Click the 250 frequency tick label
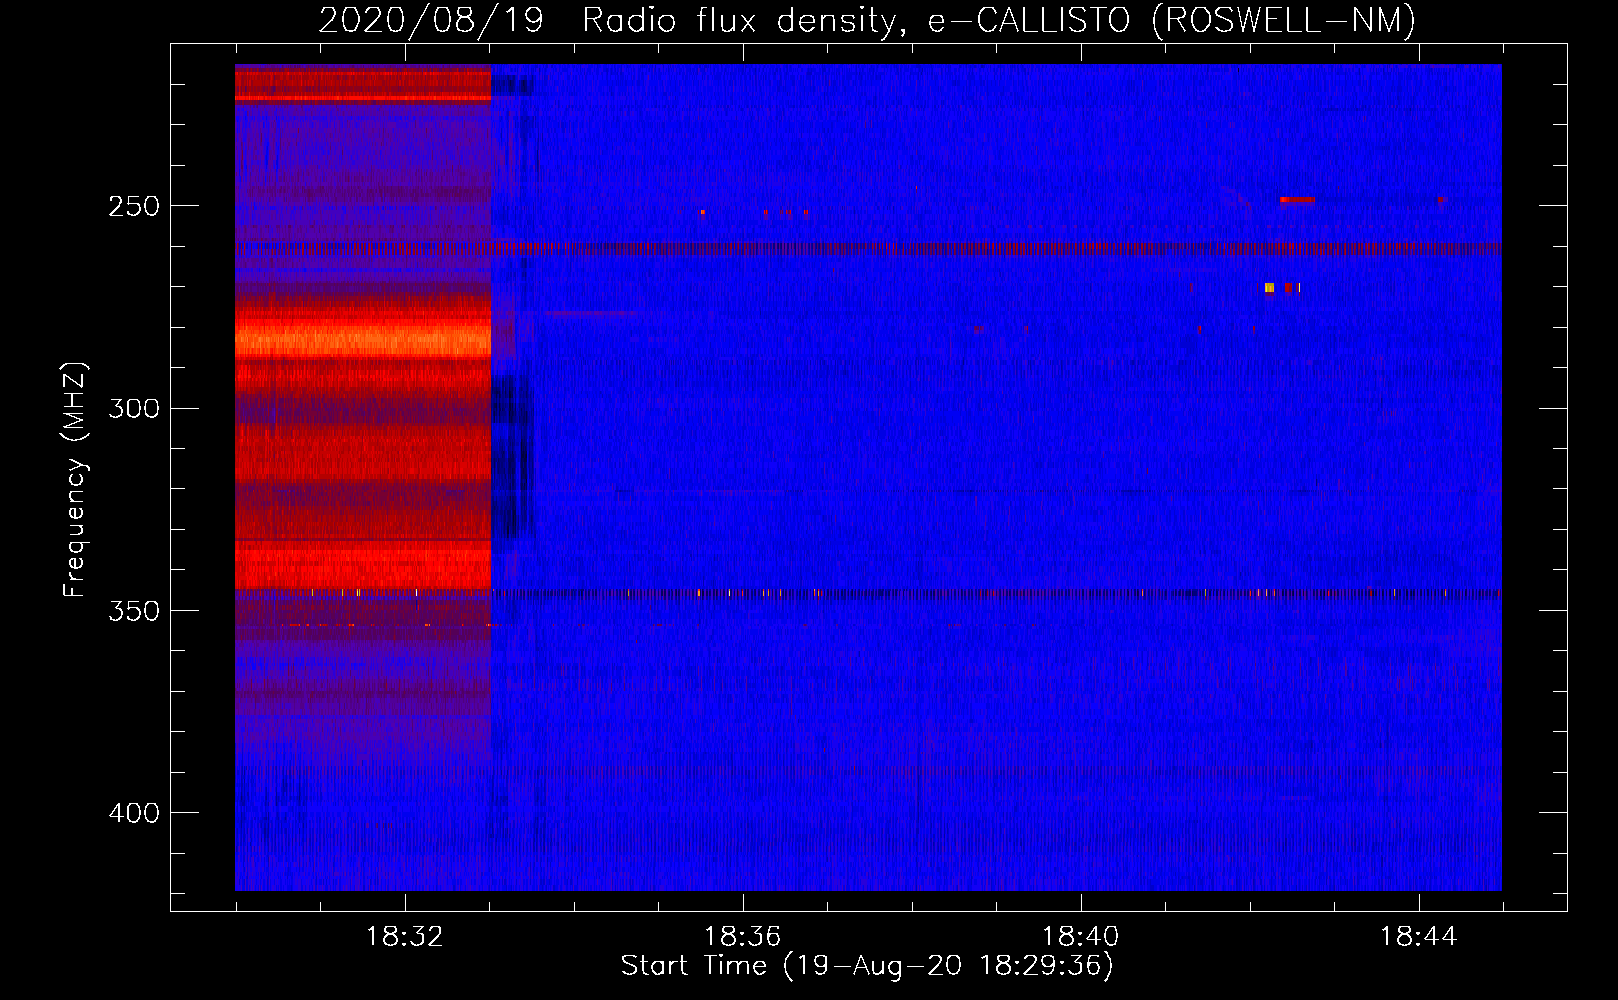This screenshot has height=1000, width=1618. [x=134, y=206]
